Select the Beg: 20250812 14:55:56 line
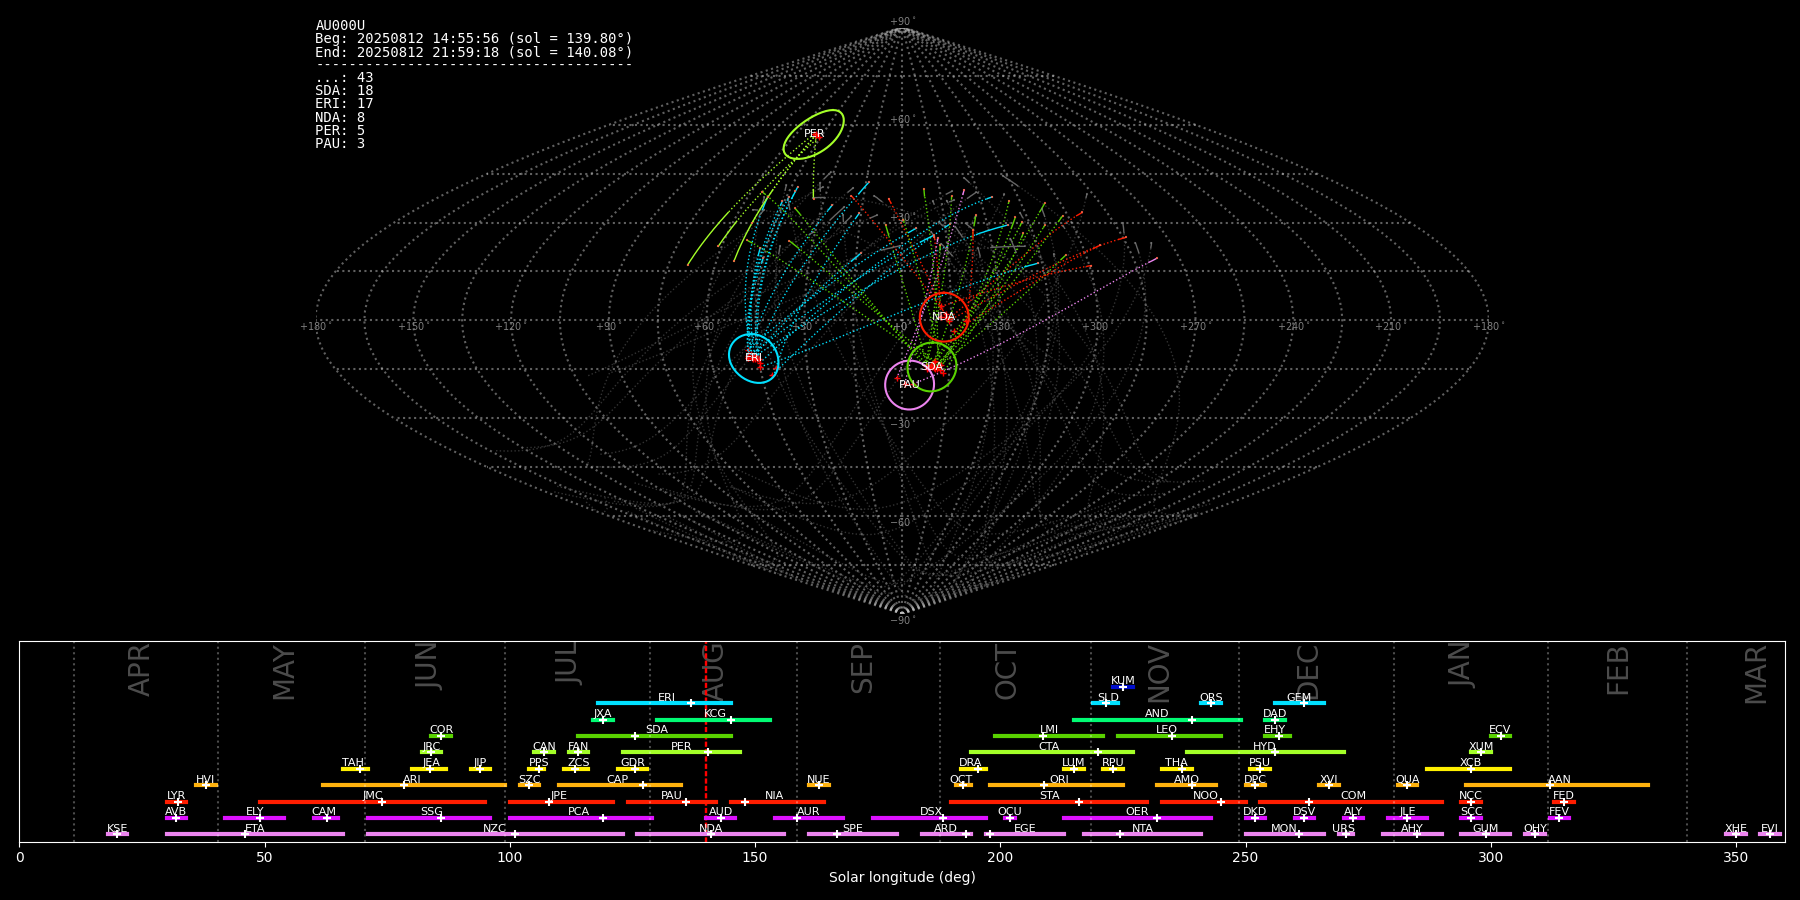 tap(474, 39)
